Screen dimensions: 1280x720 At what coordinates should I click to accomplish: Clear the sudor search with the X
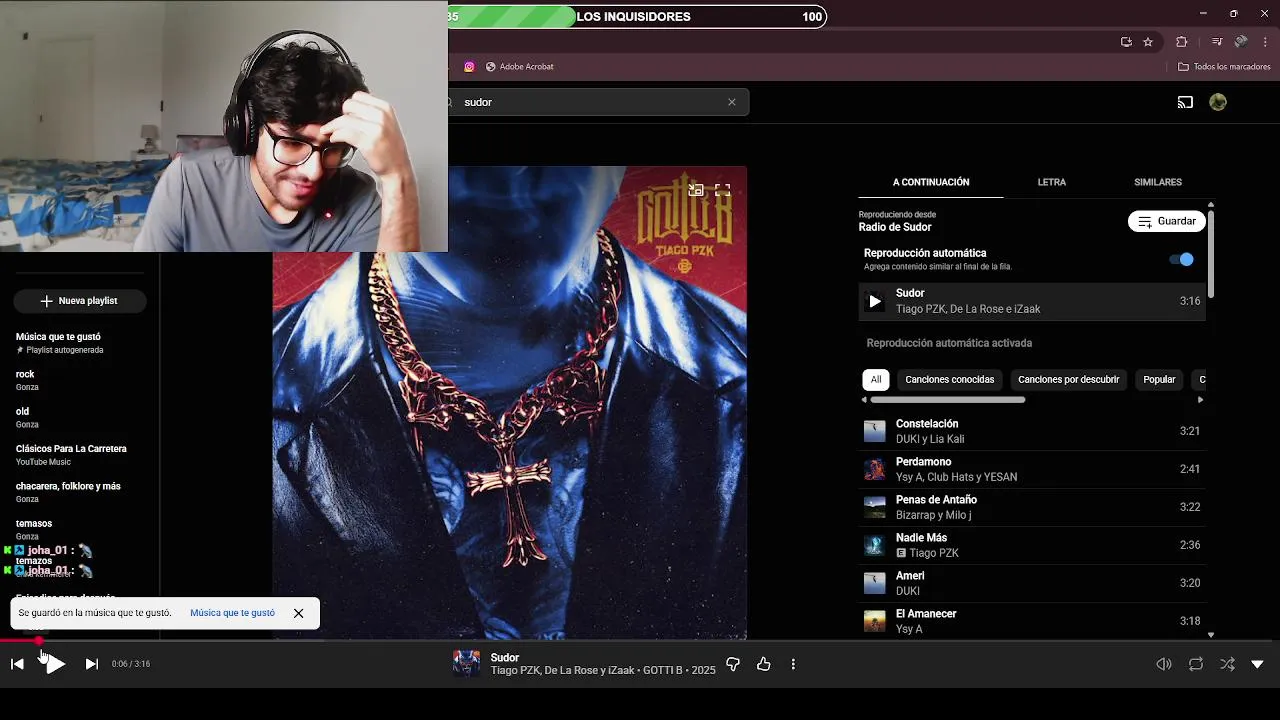click(x=732, y=102)
